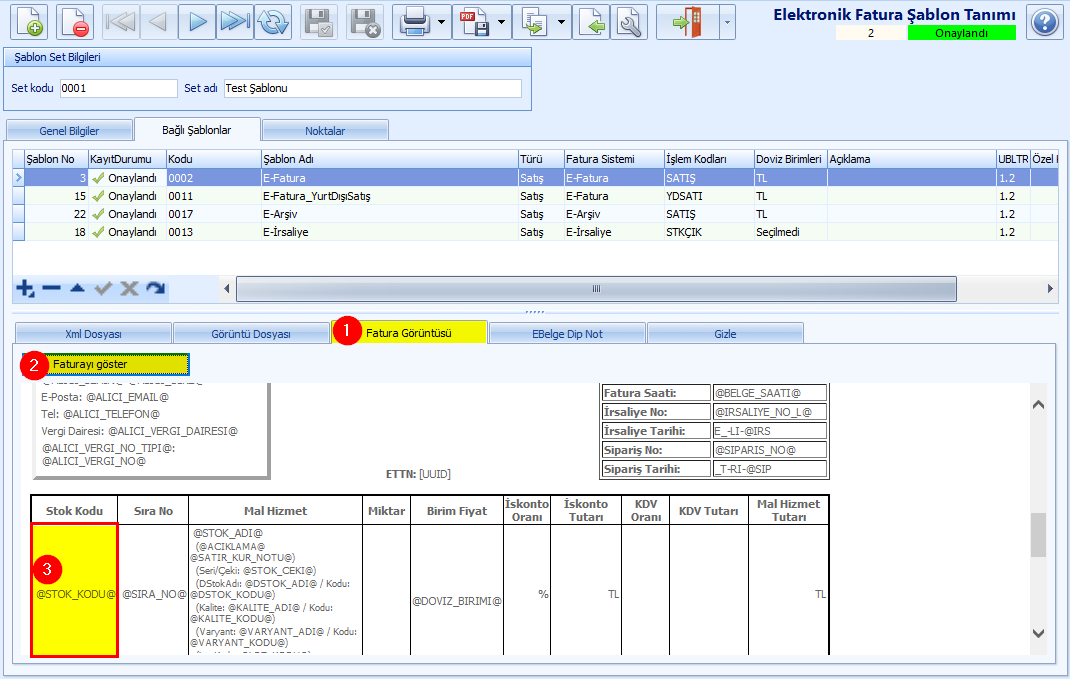Viewport: 1070px width, 679px height.
Task: Click the curved arrow icon below the grid
Action: (x=156, y=289)
